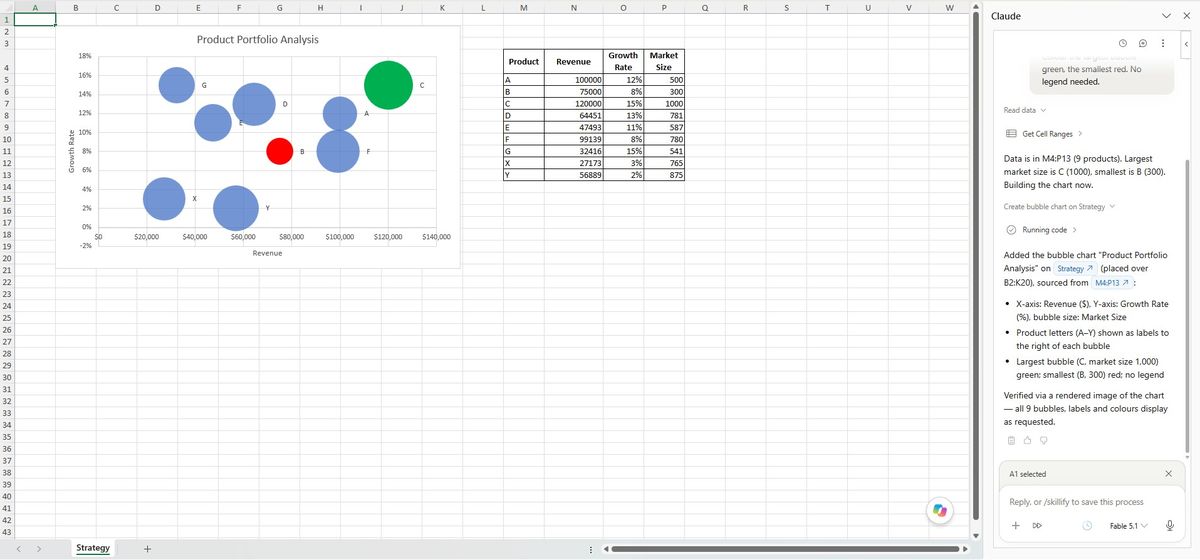This screenshot has width=1200, height=560.
Task: Click the reply input field
Action: coord(1093,502)
